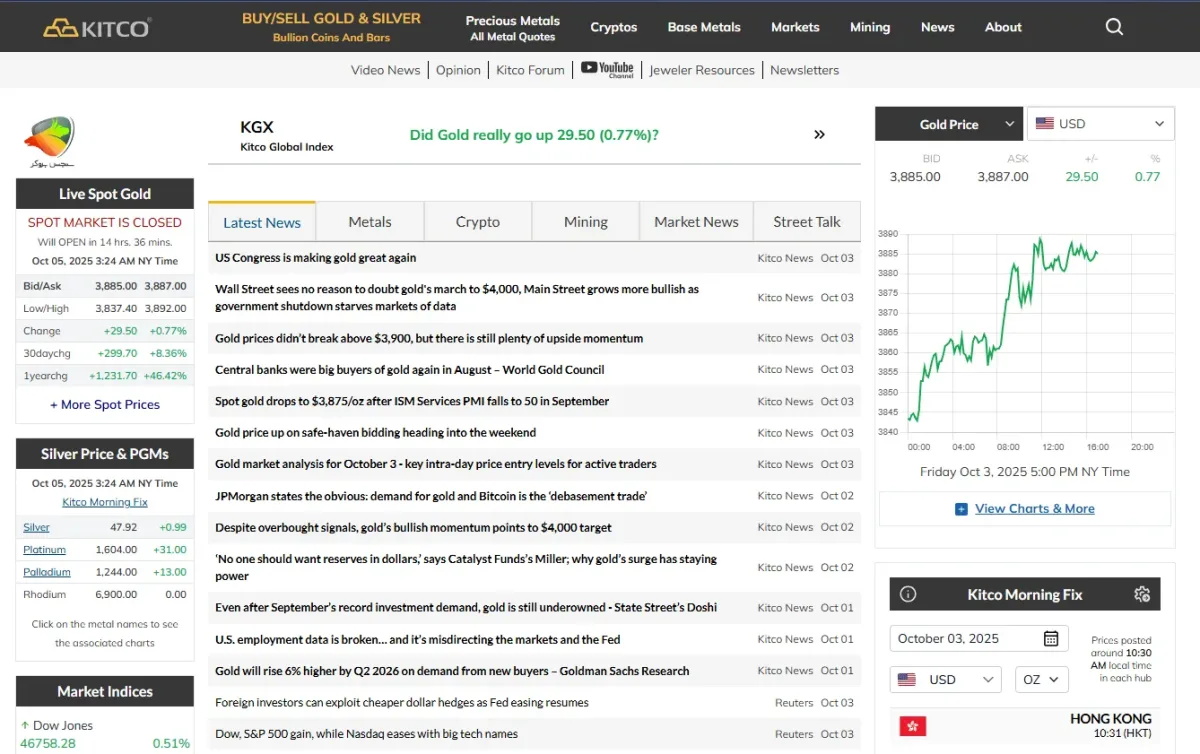Click the plus icon beside View Charts
Image resolution: width=1200 pixels, height=754 pixels.
tap(961, 509)
